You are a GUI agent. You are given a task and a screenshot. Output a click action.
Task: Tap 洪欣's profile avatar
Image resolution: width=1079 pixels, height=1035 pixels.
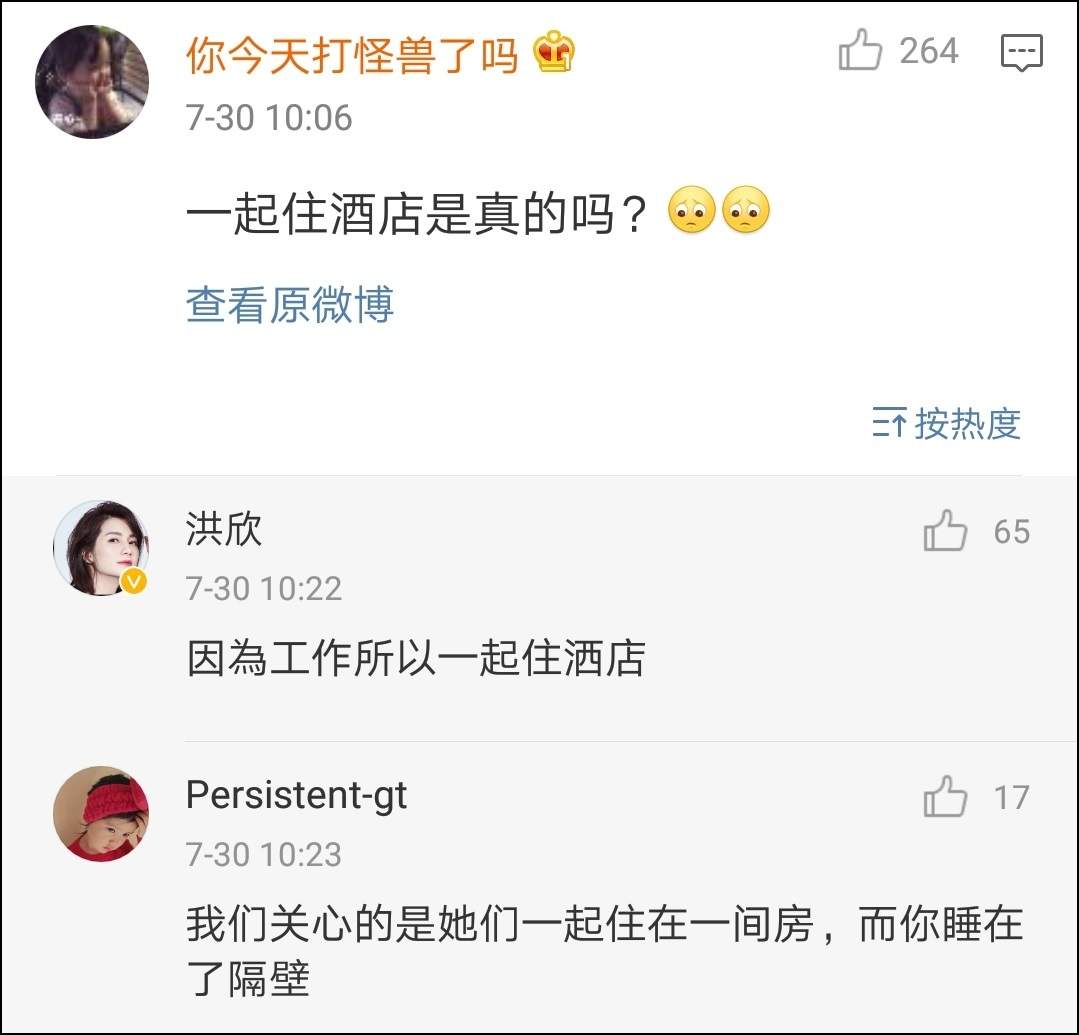pyautogui.click(x=100, y=547)
